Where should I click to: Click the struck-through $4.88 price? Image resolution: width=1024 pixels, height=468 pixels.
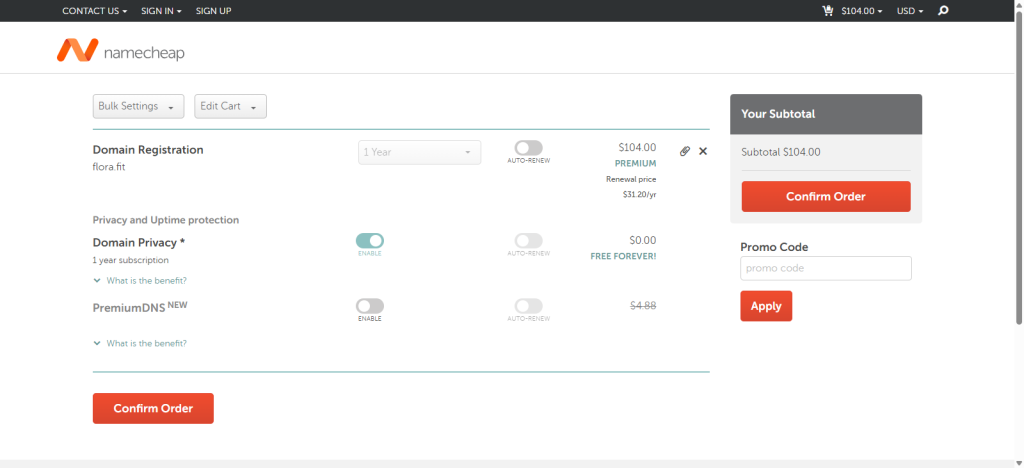tap(643, 305)
